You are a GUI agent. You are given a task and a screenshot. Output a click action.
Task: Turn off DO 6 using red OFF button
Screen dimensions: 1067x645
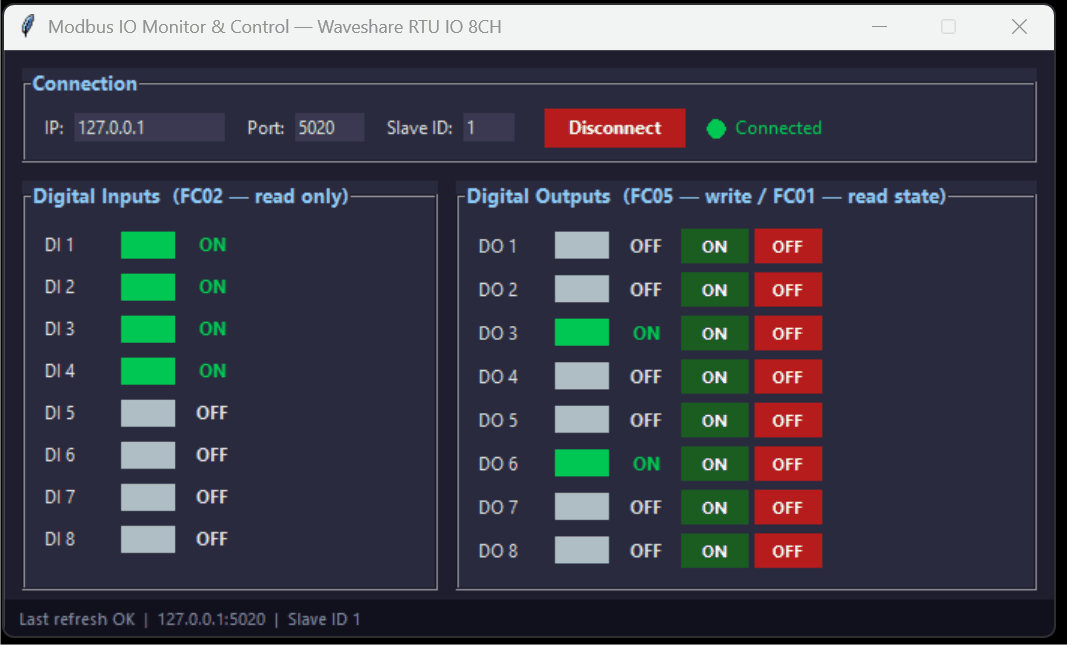point(787,464)
